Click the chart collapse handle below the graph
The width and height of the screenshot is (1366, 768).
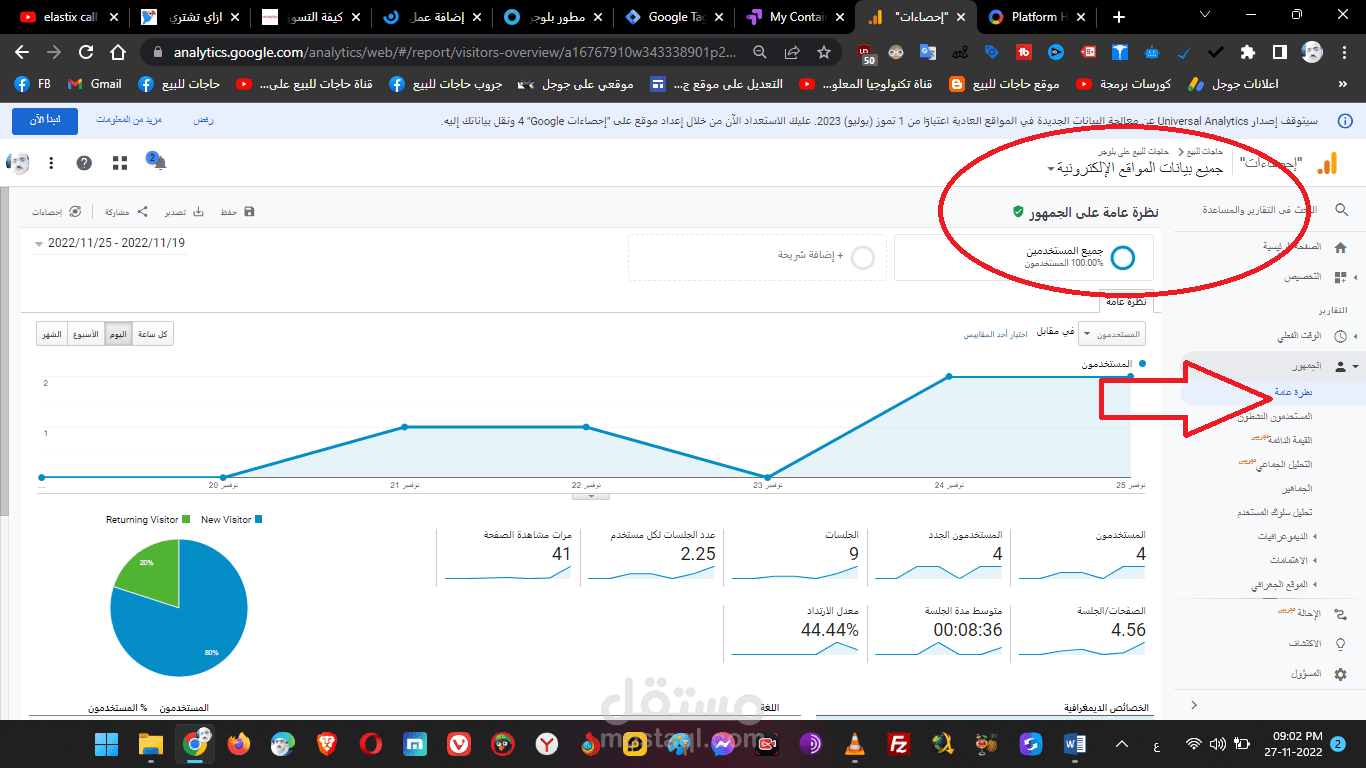(591, 495)
